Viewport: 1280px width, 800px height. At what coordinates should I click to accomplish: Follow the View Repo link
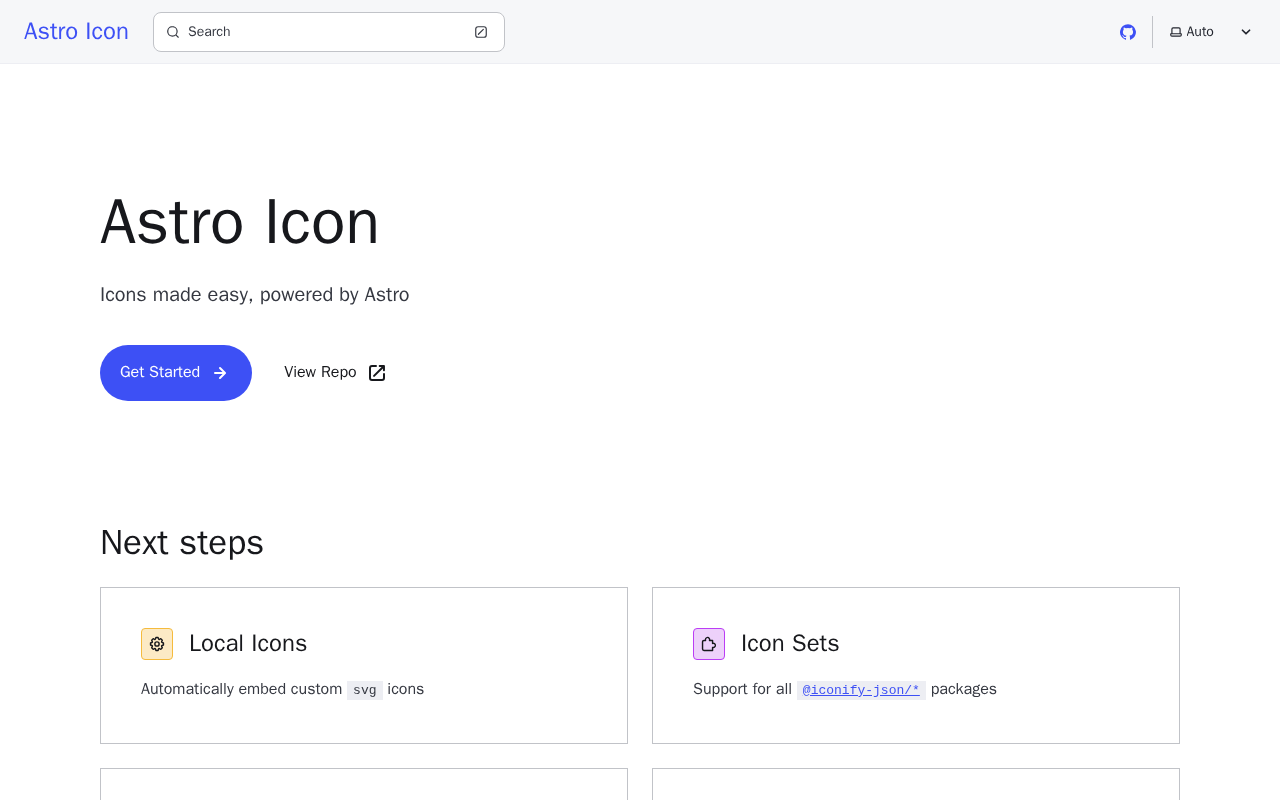coord(320,373)
